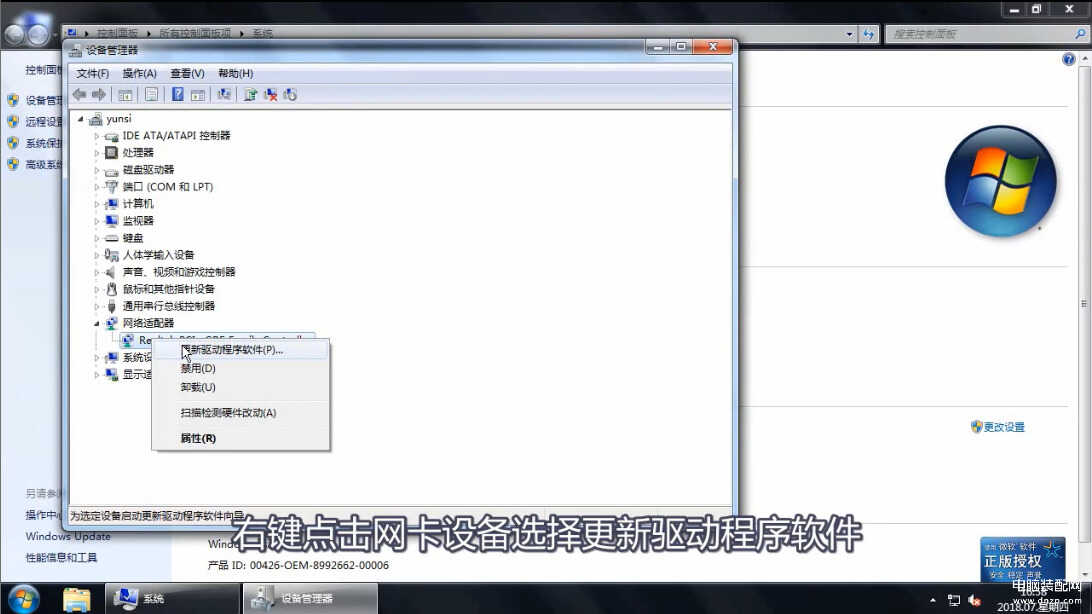Choose 扫描检测硬件改动(A) in context menu

pyautogui.click(x=240, y=413)
